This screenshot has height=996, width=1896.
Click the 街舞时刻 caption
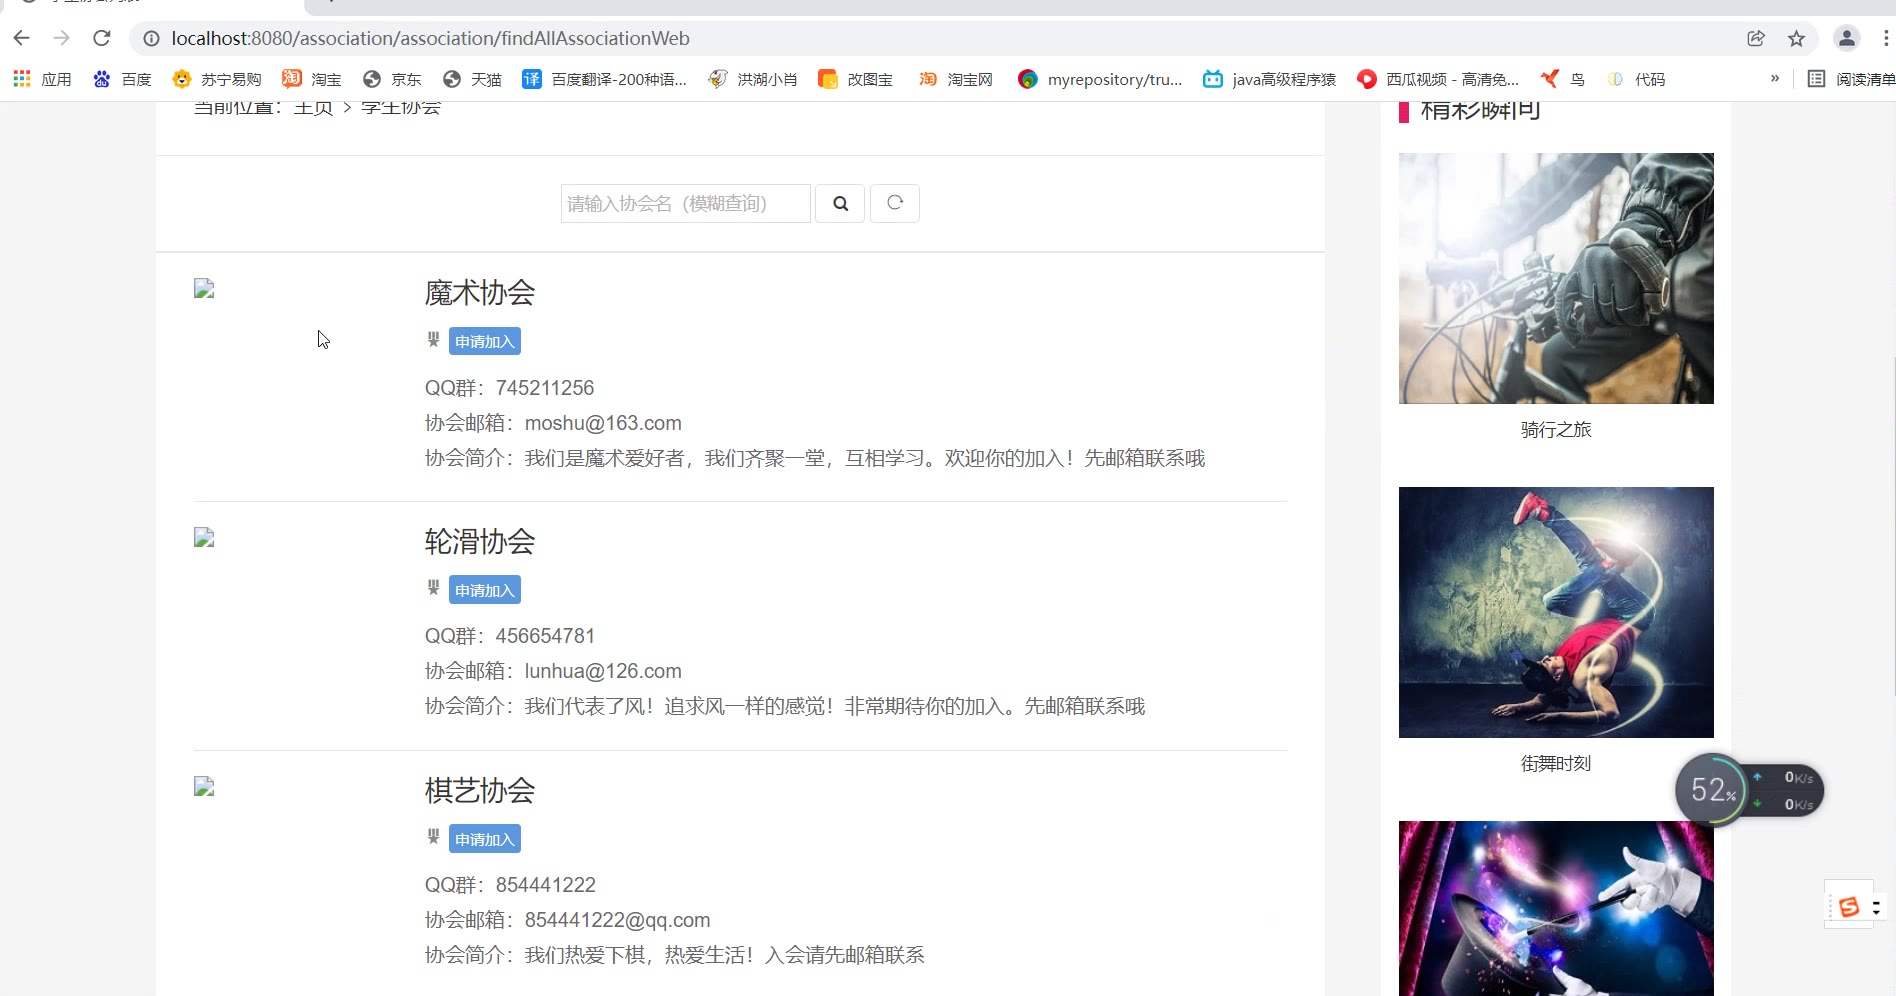(x=1556, y=764)
